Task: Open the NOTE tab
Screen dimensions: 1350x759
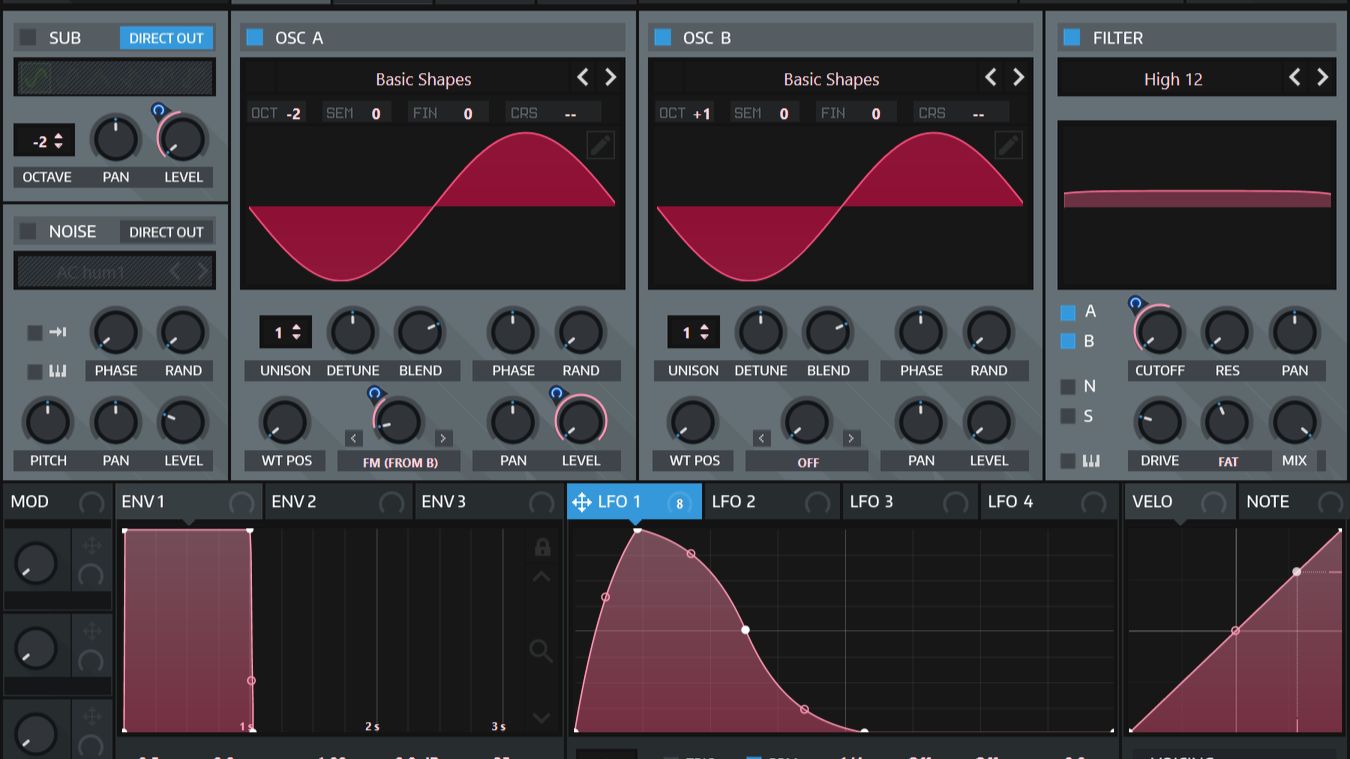Action: [1295, 502]
